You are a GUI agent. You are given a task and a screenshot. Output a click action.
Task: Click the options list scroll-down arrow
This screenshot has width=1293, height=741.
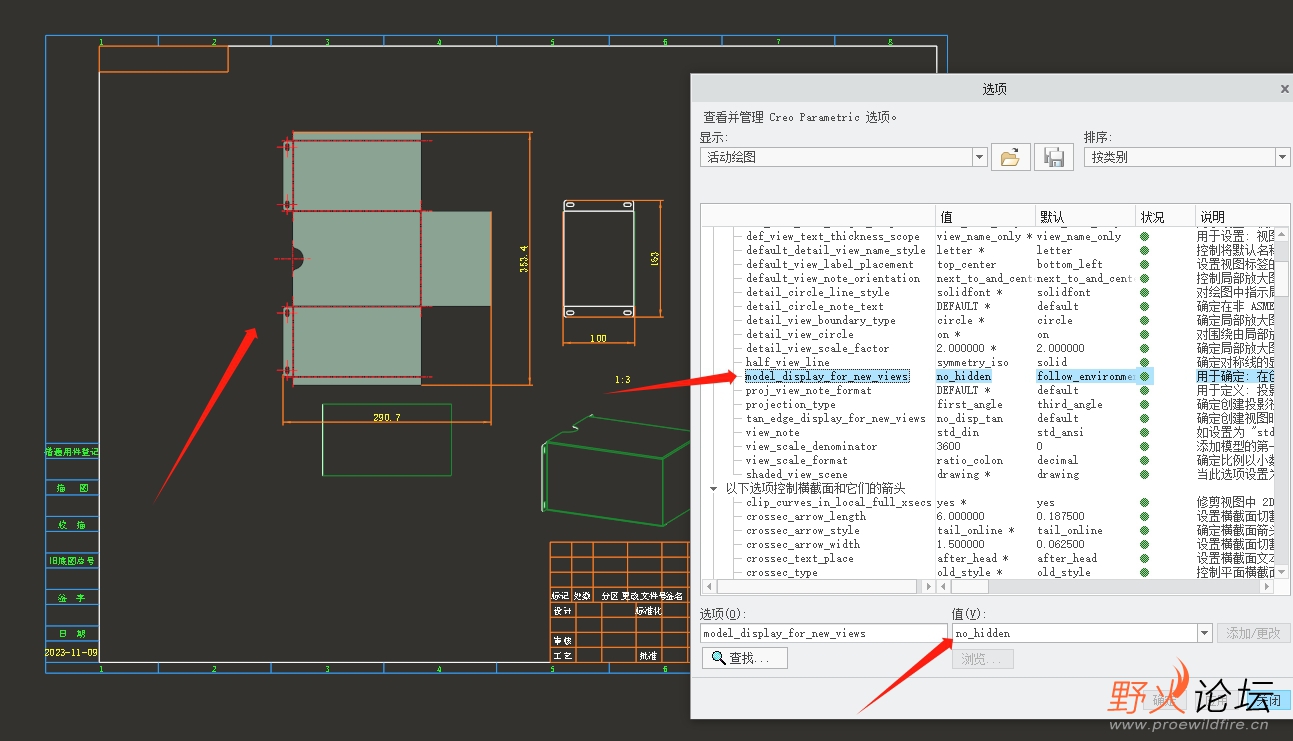1282,572
